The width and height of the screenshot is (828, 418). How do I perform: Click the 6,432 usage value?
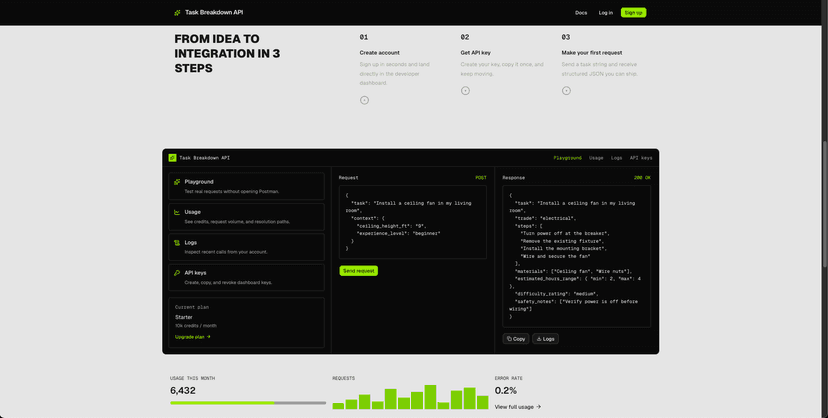click(x=183, y=391)
